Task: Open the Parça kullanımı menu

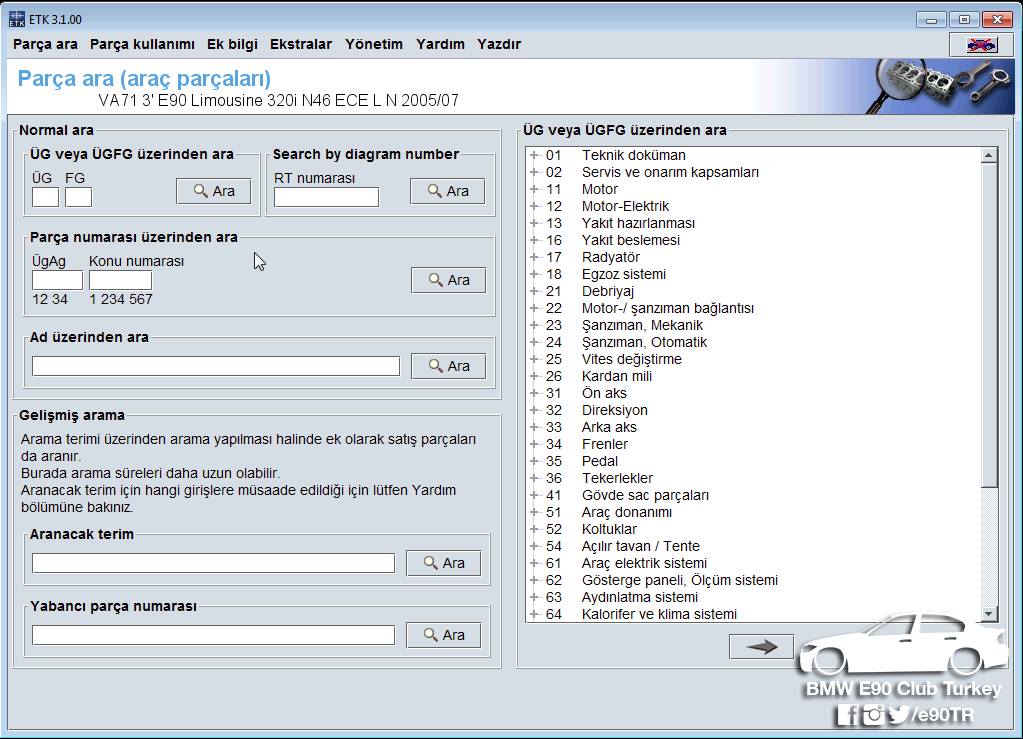Action: point(142,44)
